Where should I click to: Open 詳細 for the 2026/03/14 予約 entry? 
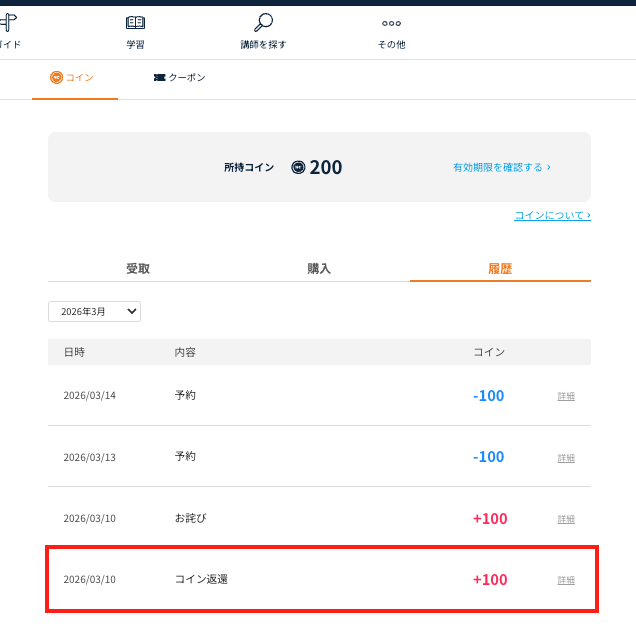coord(566,396)
